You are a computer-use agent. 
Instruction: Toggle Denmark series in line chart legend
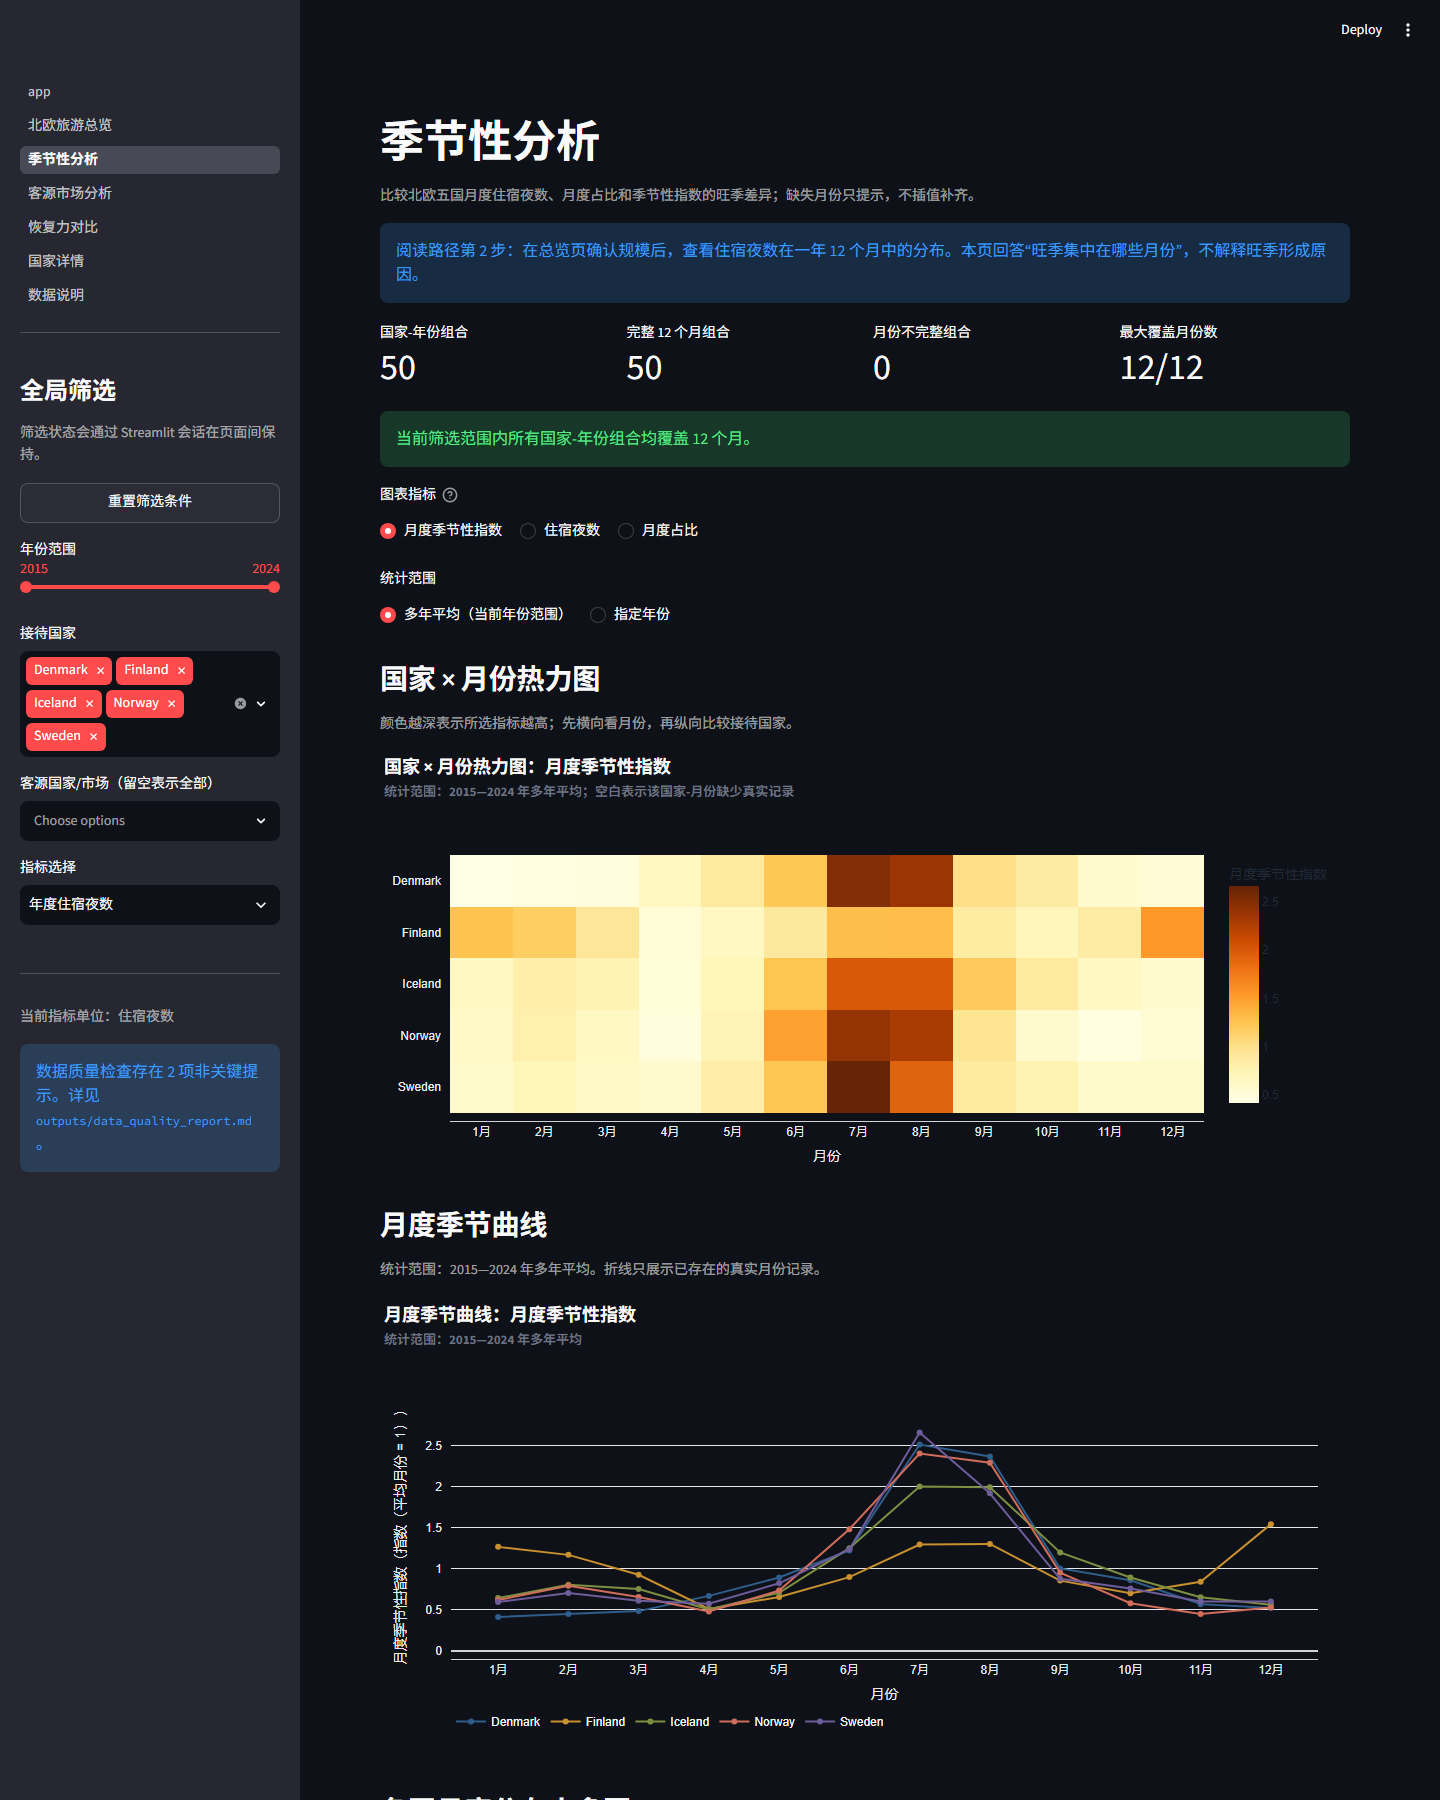(x=498, y=1722)
